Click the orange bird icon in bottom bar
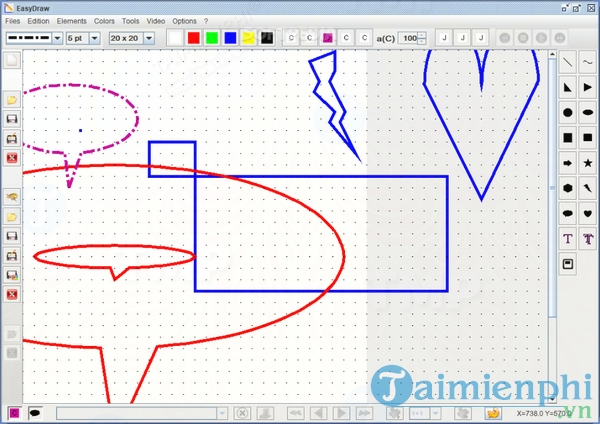Viewport: 600px width, 424px height. pos(493,413)
